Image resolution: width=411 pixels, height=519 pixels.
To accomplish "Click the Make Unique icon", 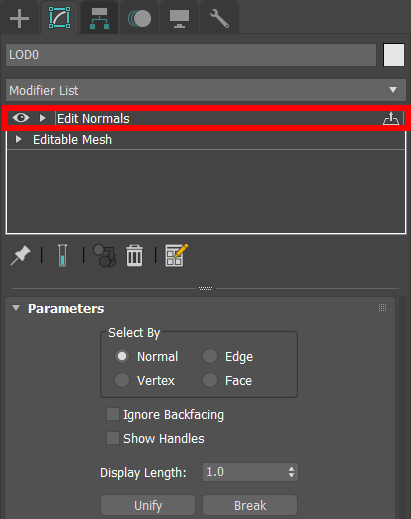I will pos(104,256).
